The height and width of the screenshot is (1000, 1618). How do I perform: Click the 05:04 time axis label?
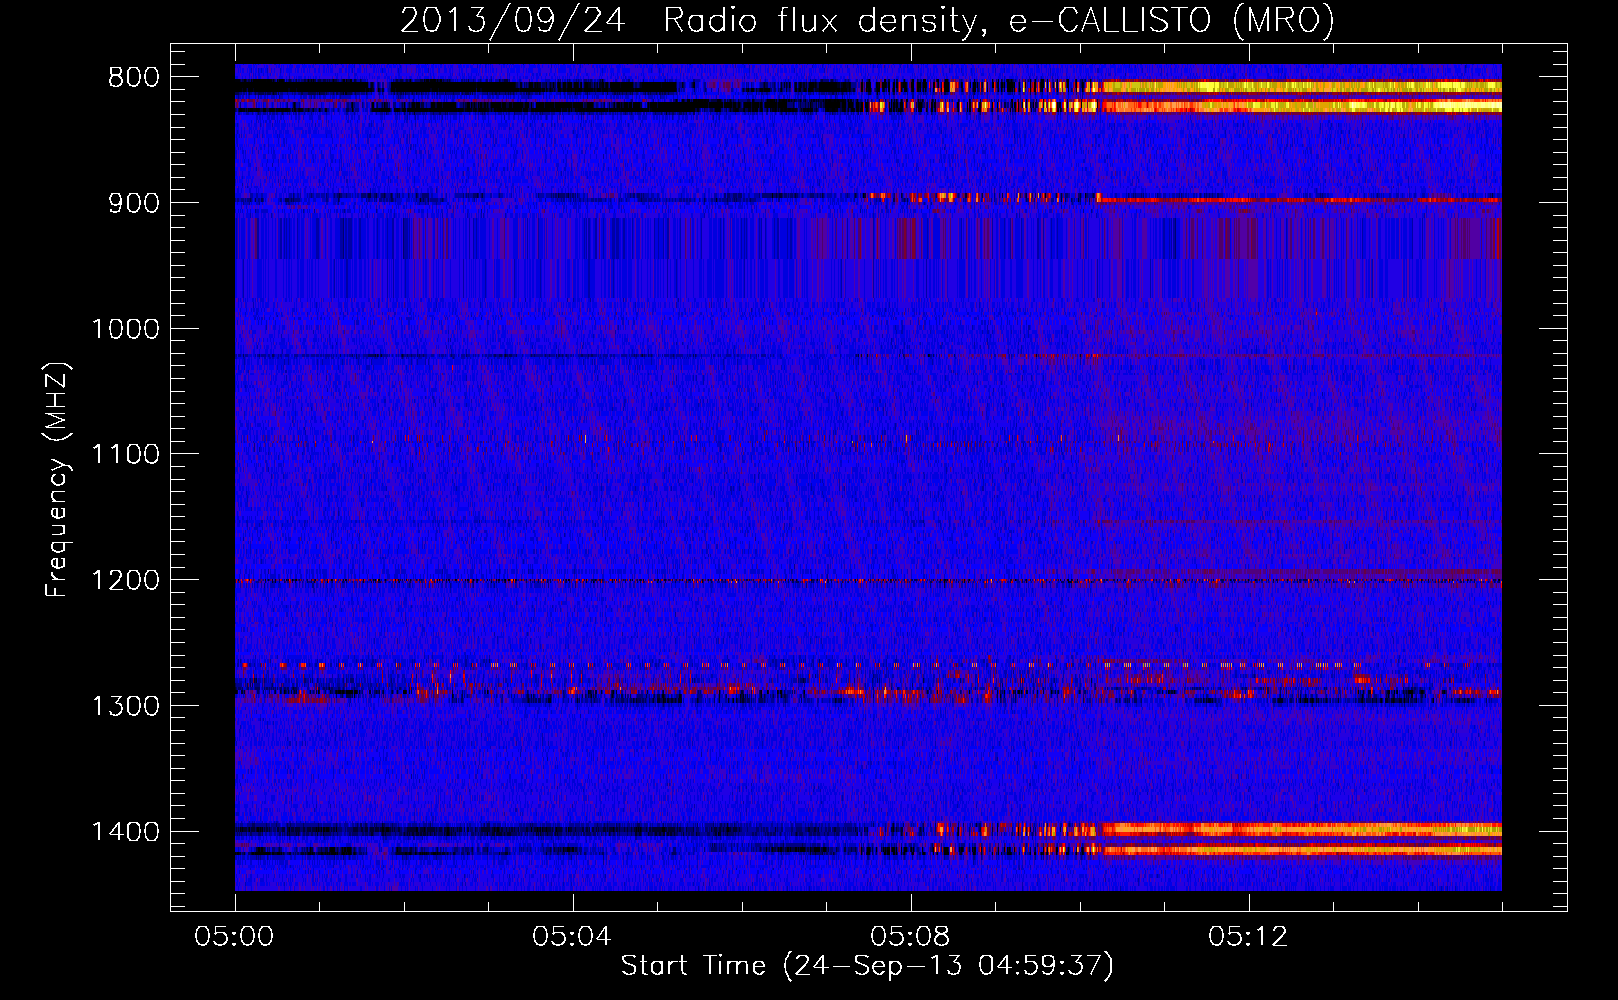click(x=572, y=936)
